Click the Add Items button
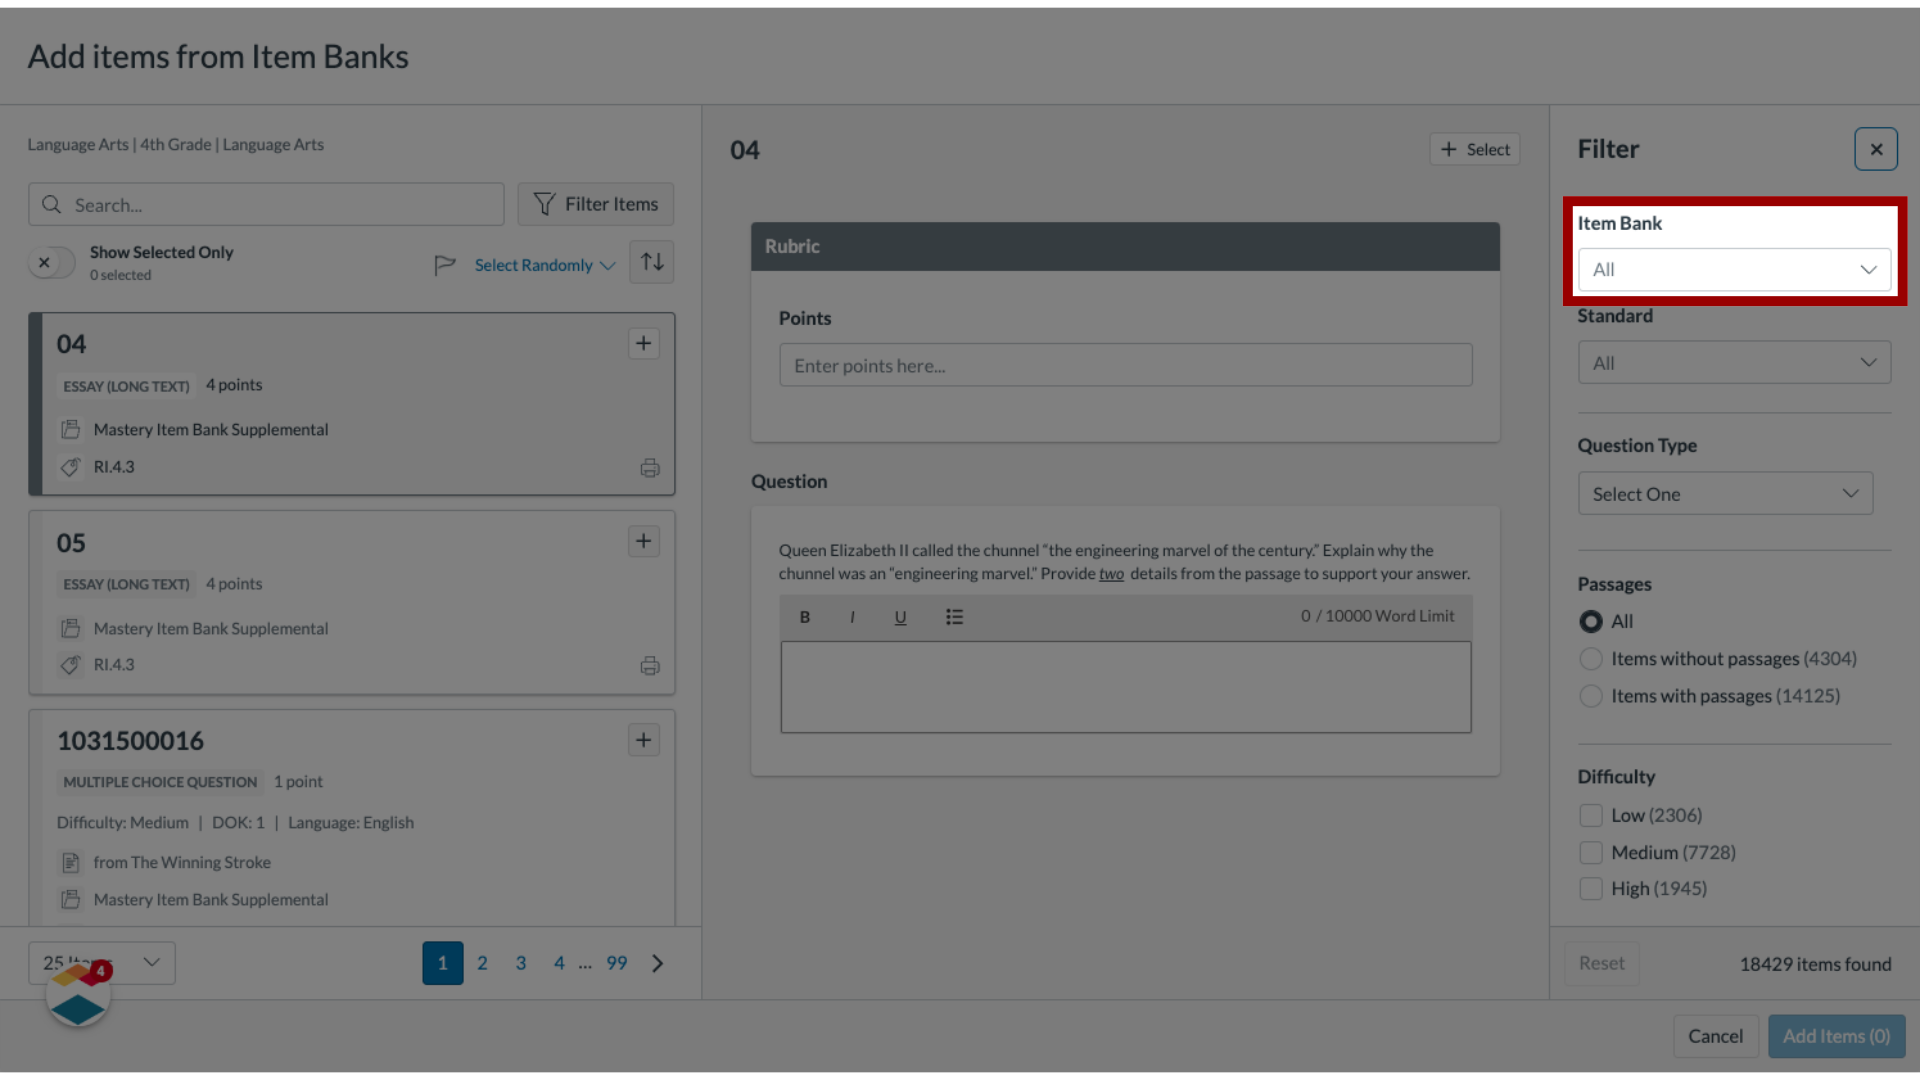Screen dimensions: 1920x1080 1836,1035
